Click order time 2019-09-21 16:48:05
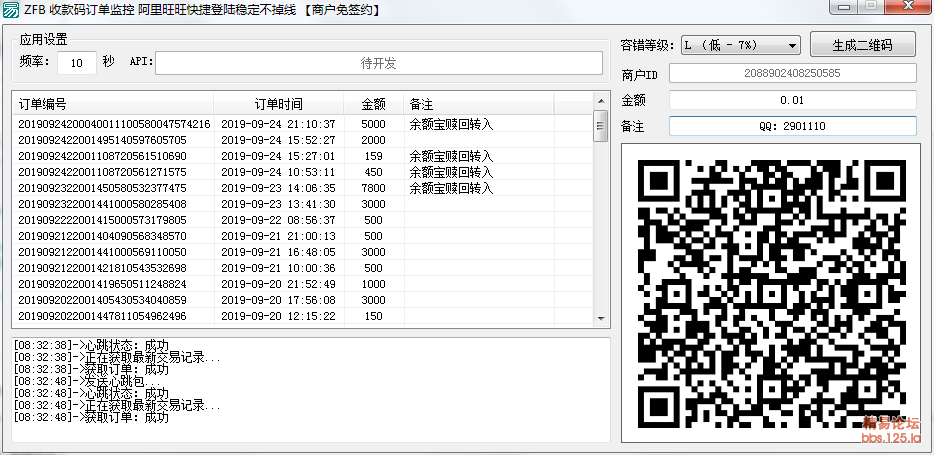 (278, 253)
